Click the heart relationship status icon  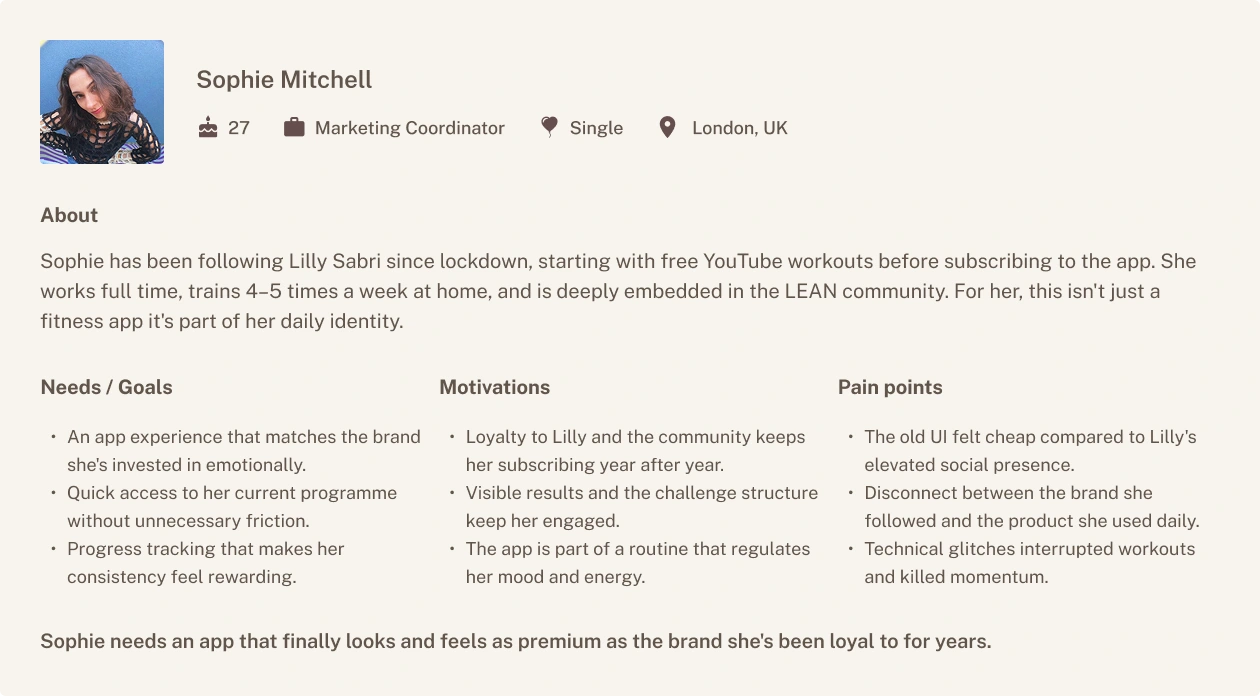click(549, 127)
